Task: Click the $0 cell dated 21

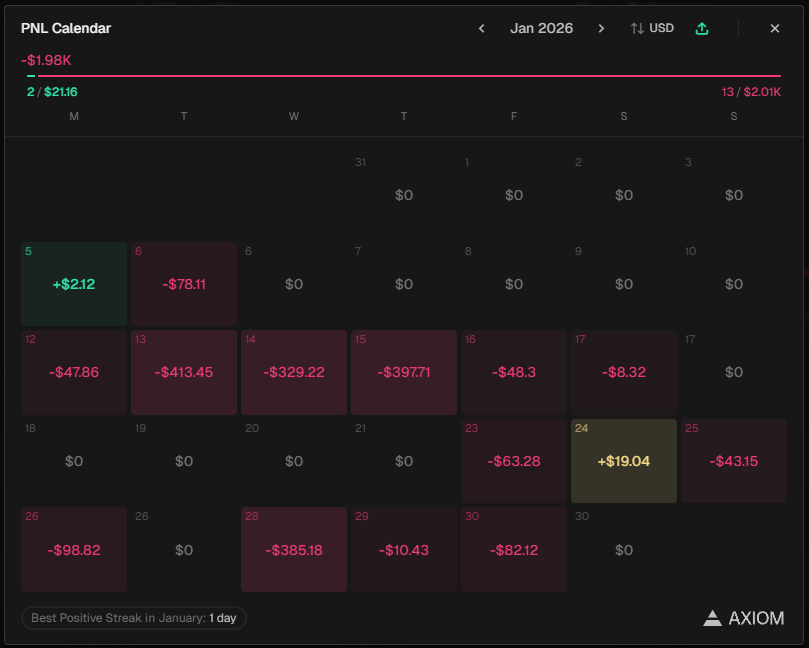Action: point(404,461)
